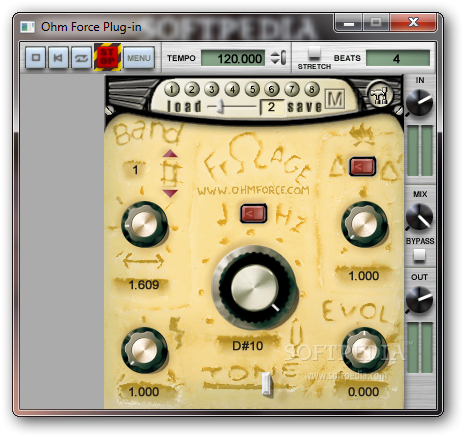Click the bottom-left knob beside the lightning mark
This screenshot has height=437, width=464.
click(144, 350)
